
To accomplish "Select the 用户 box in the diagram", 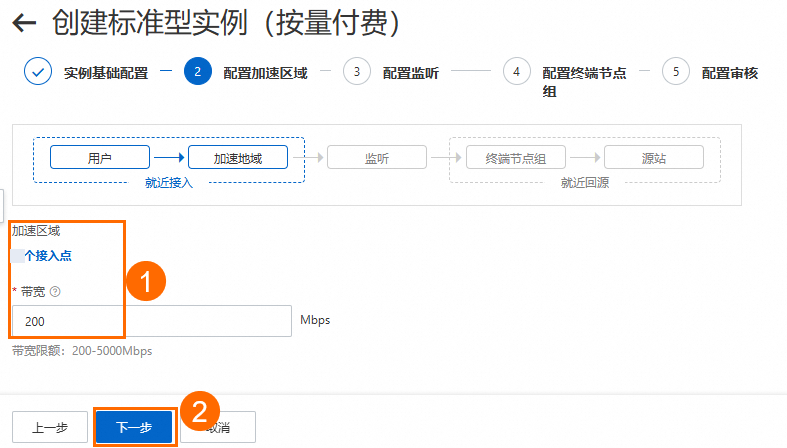I will 100,158.
